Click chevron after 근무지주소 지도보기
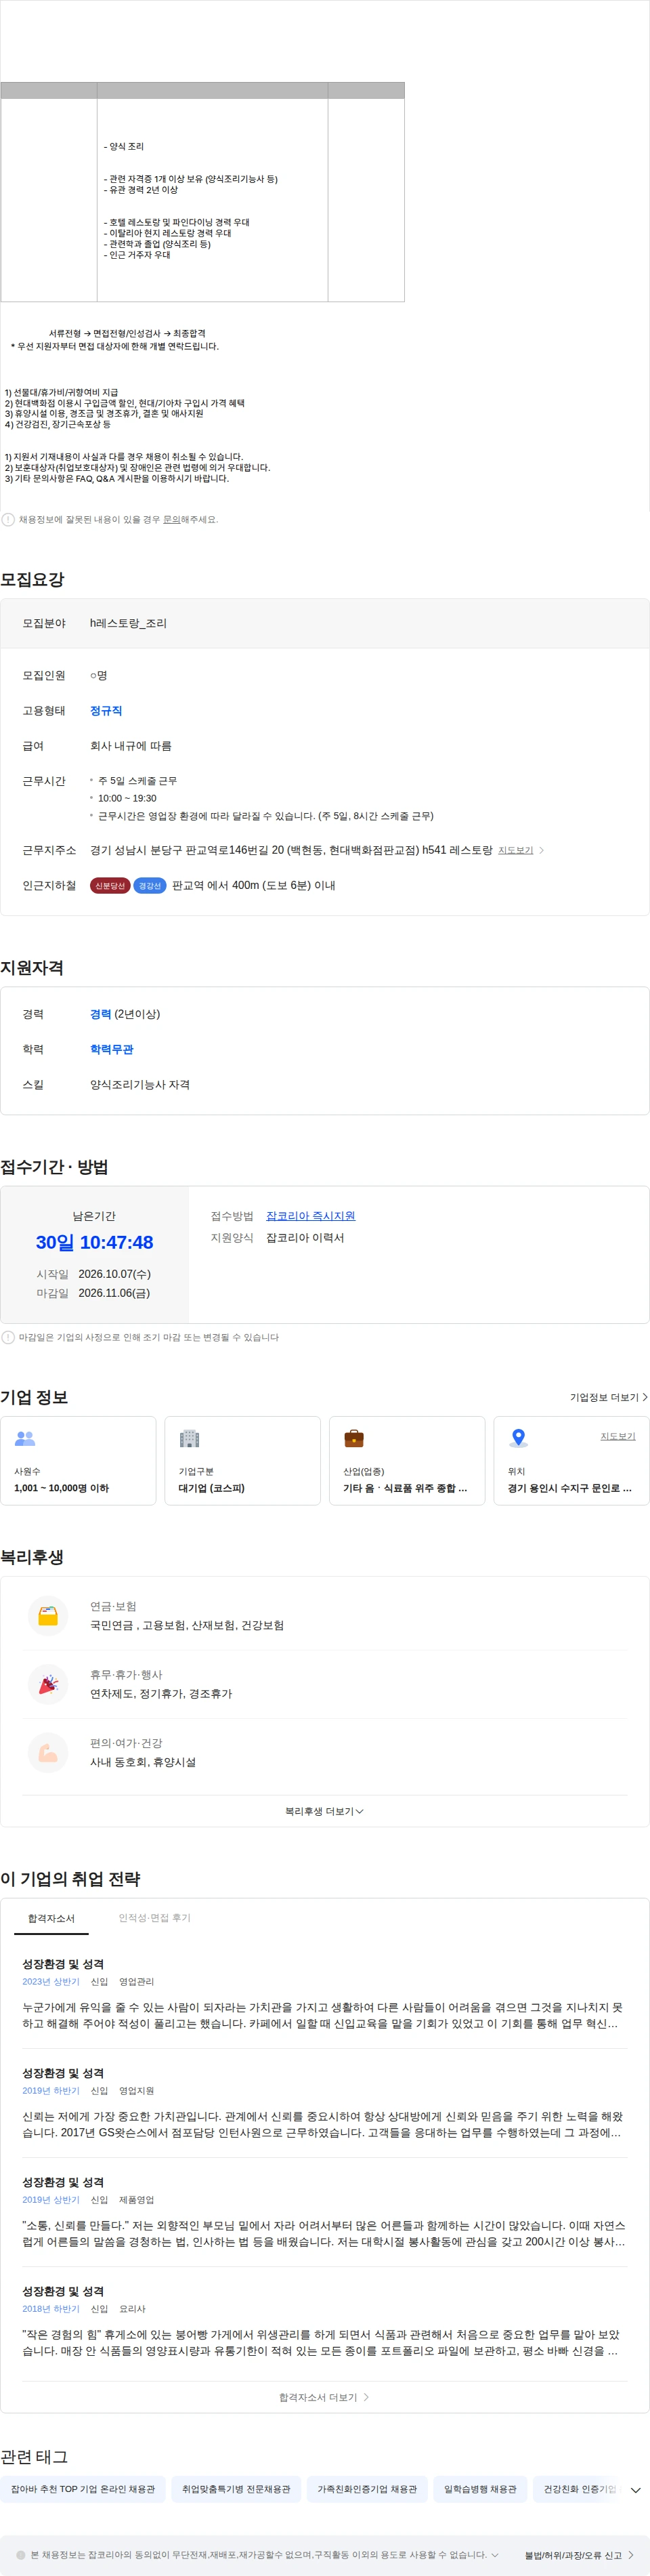The height and width of the screenshot is (2576, 650). 542,850
